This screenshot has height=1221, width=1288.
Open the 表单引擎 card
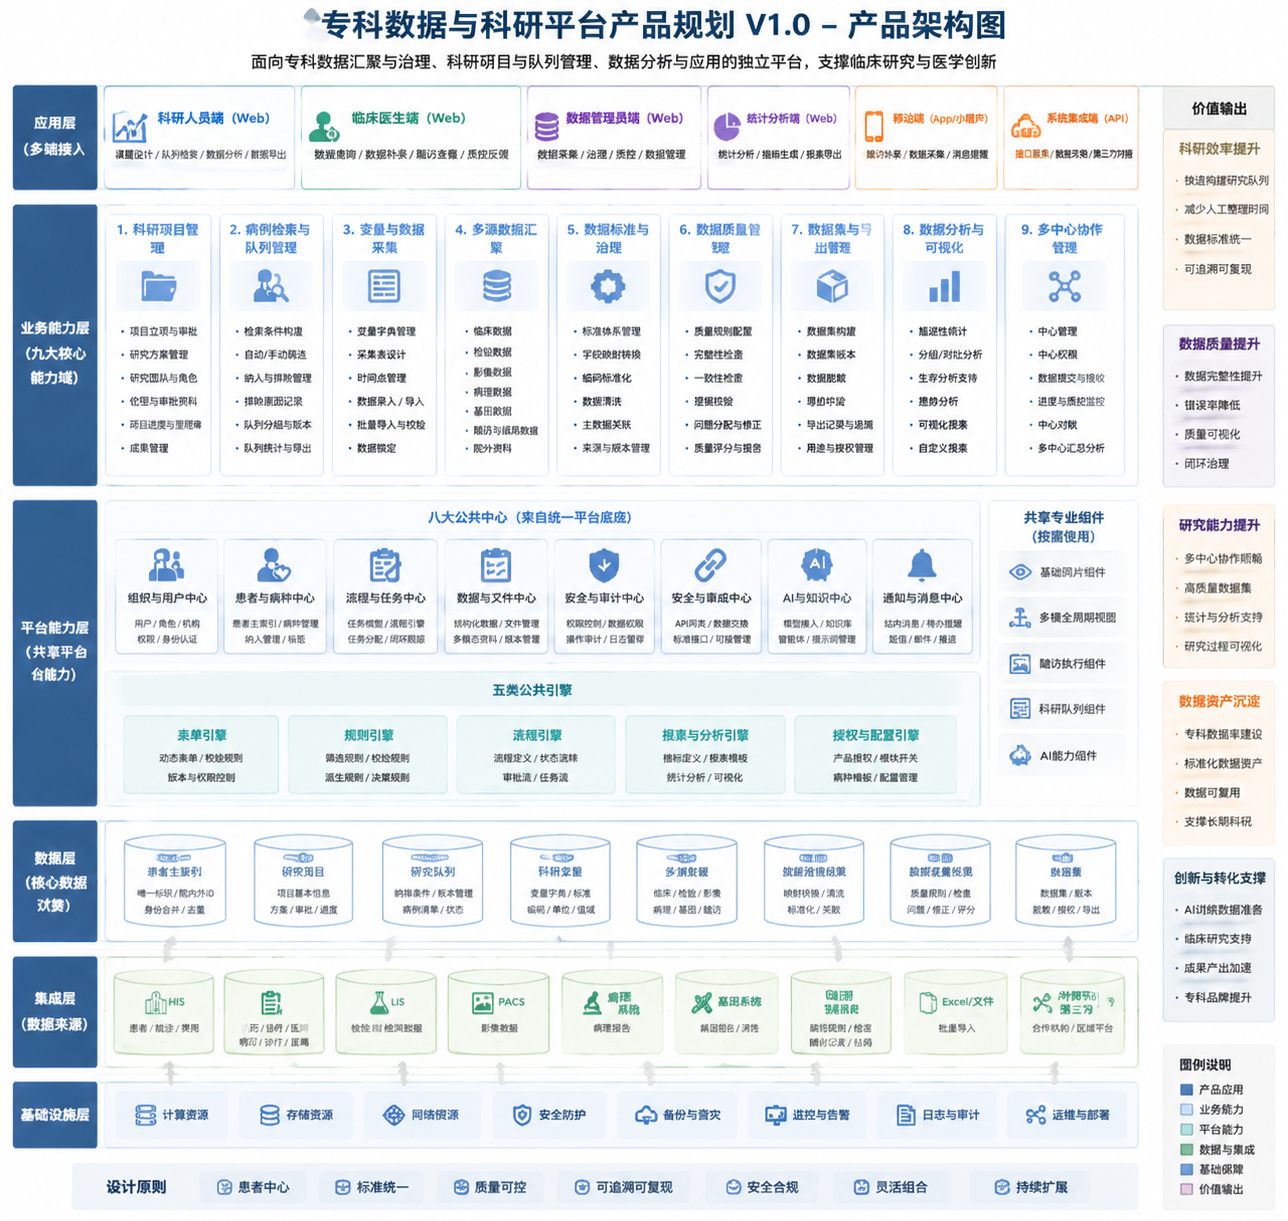pos(201,755)
